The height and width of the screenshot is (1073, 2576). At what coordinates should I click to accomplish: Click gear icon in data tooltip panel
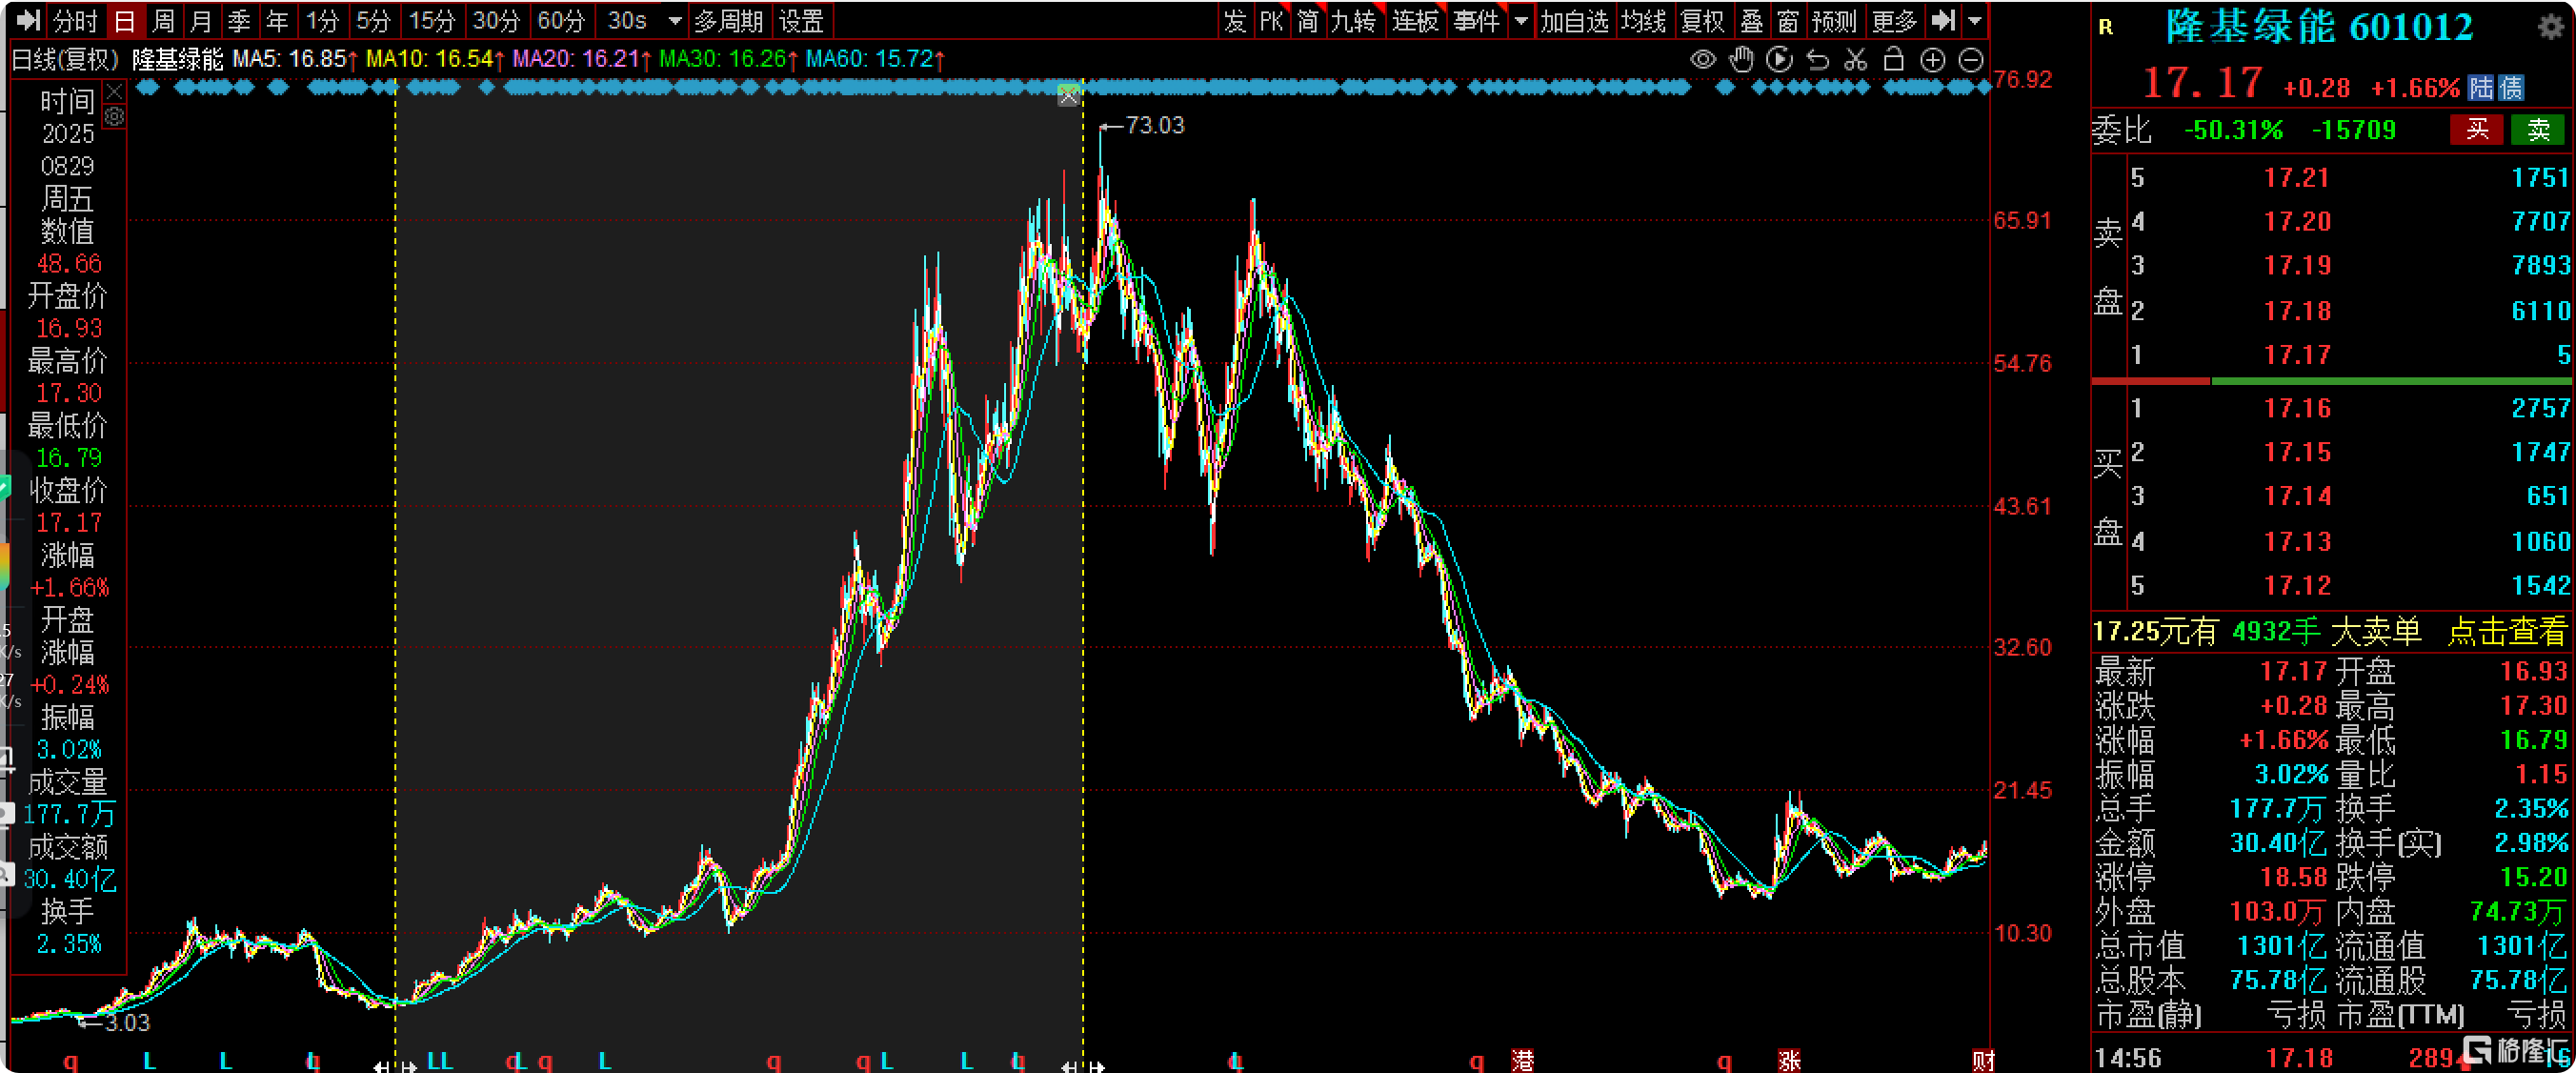point(115,117)
